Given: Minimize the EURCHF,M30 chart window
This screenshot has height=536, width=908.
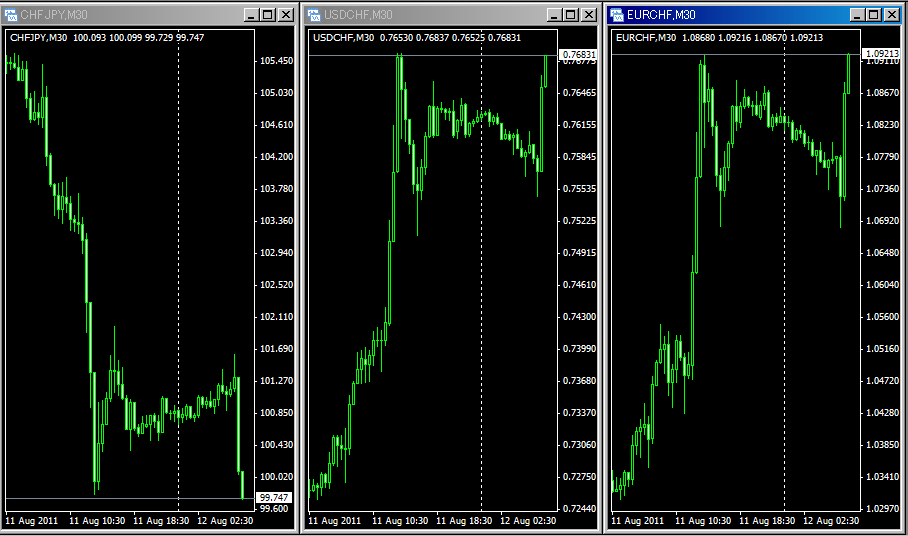Looking at the screenshot, I should pyautogui.click(x=857, y=15).
